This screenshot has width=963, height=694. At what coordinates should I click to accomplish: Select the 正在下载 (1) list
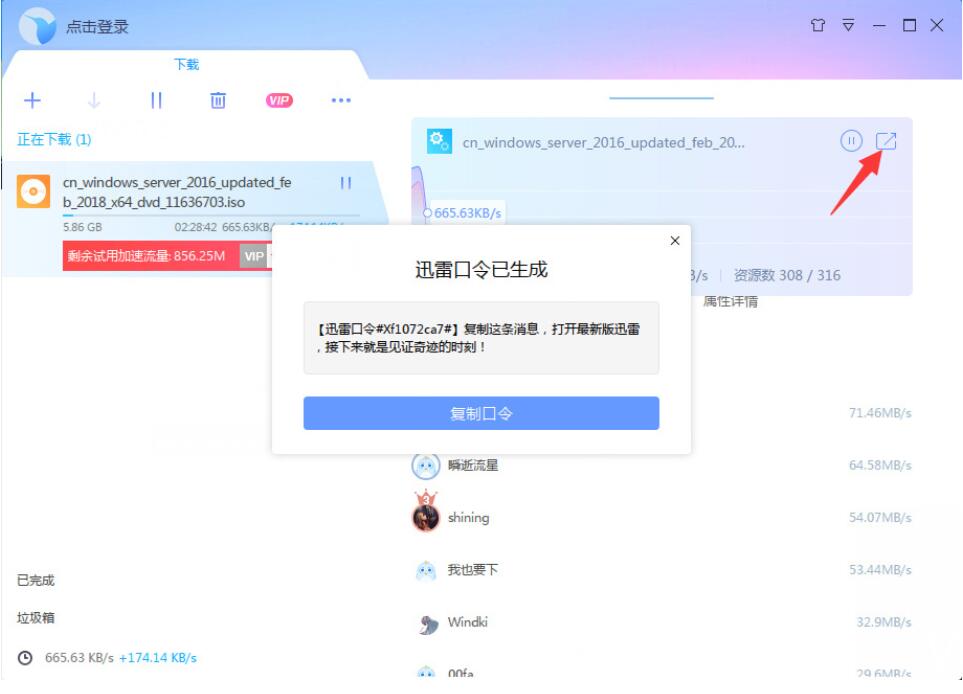[x=54, y=139]
